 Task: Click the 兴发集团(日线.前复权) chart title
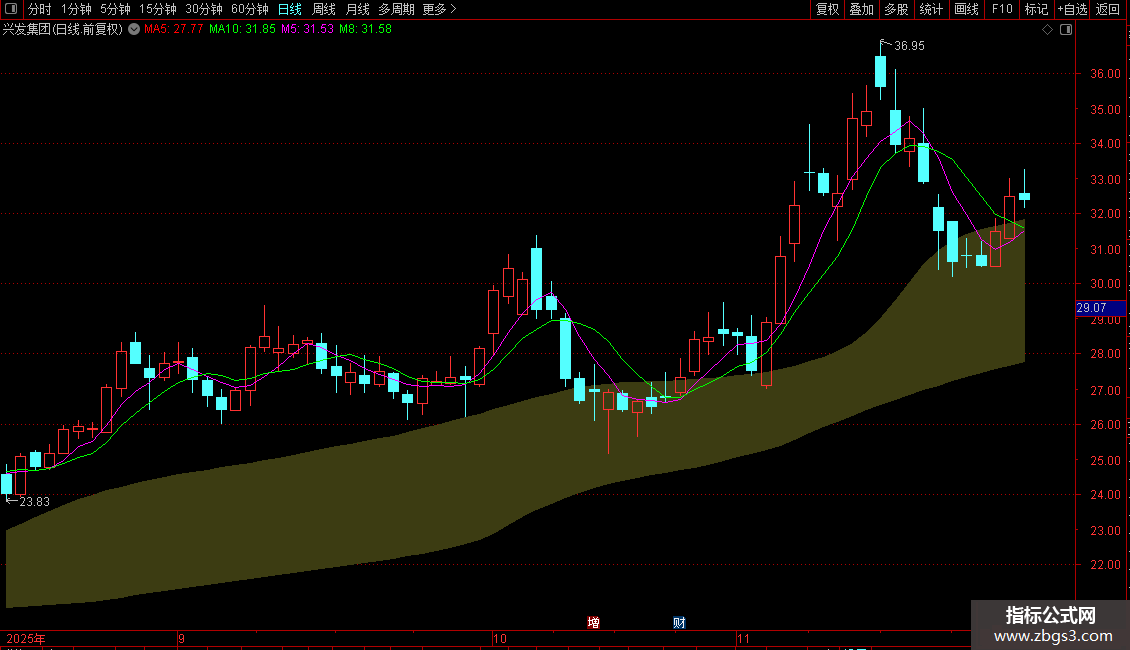point(63,30)
